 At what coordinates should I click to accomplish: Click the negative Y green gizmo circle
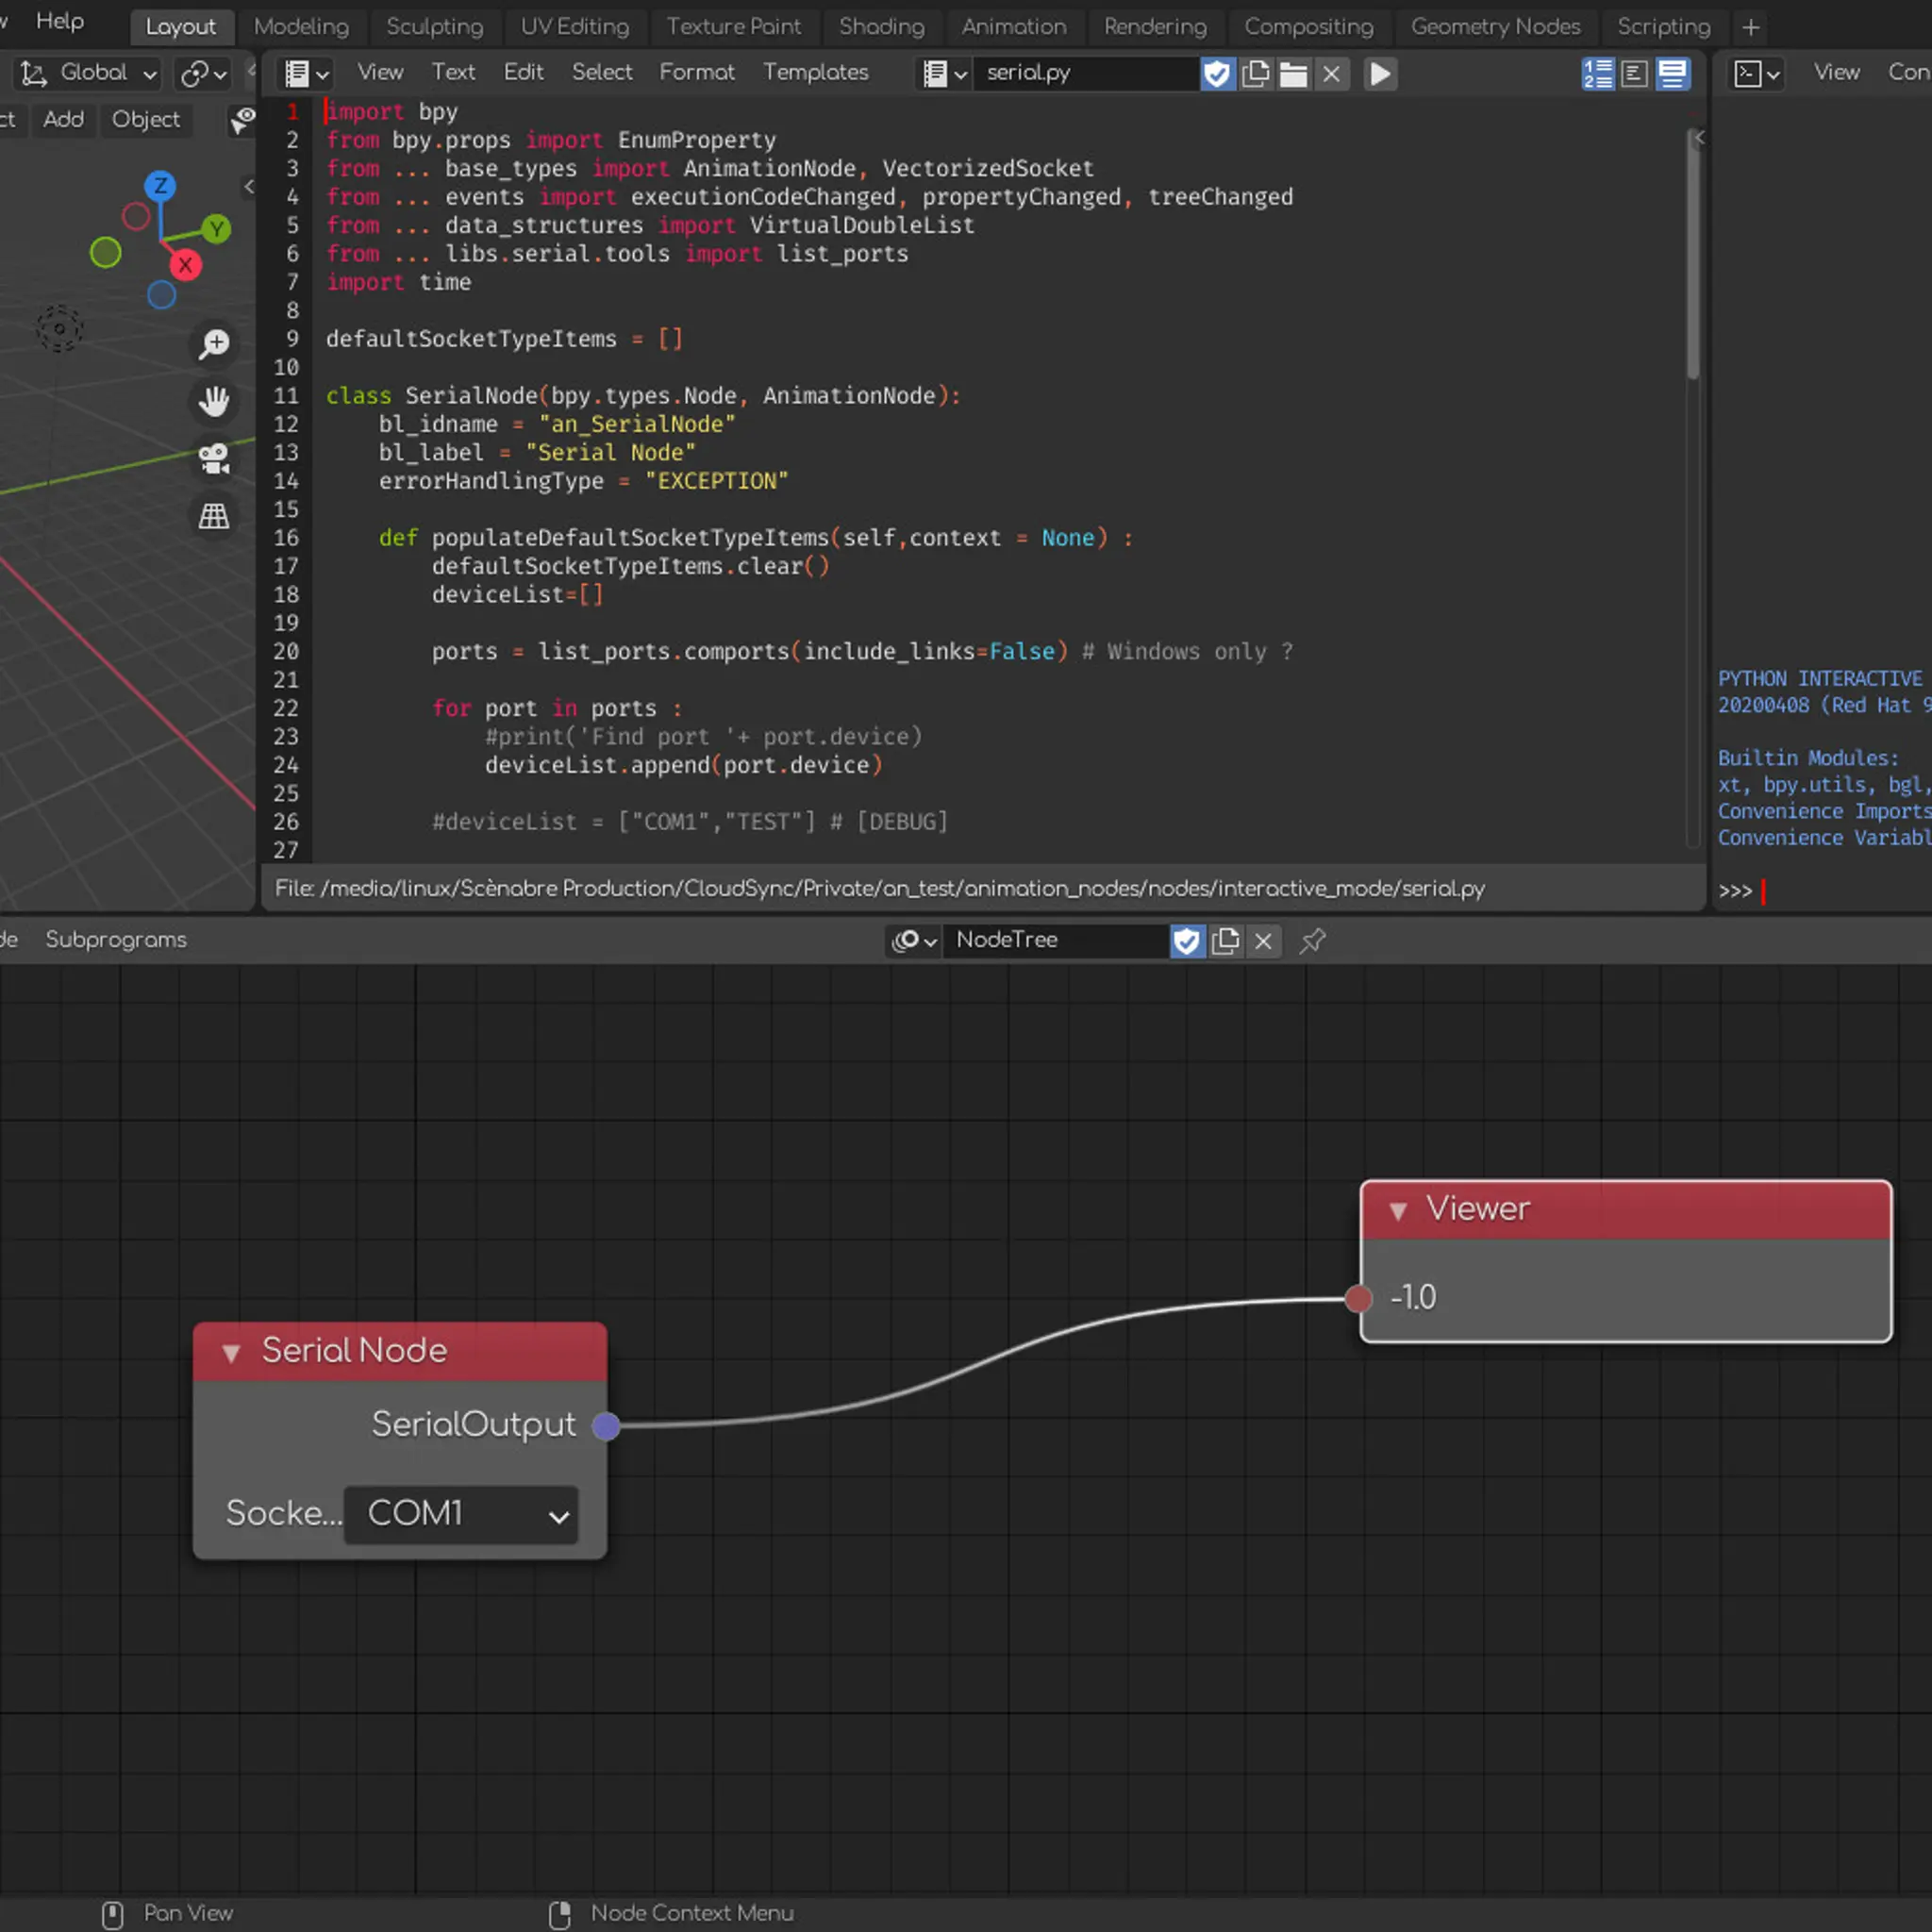pos(105,252)
